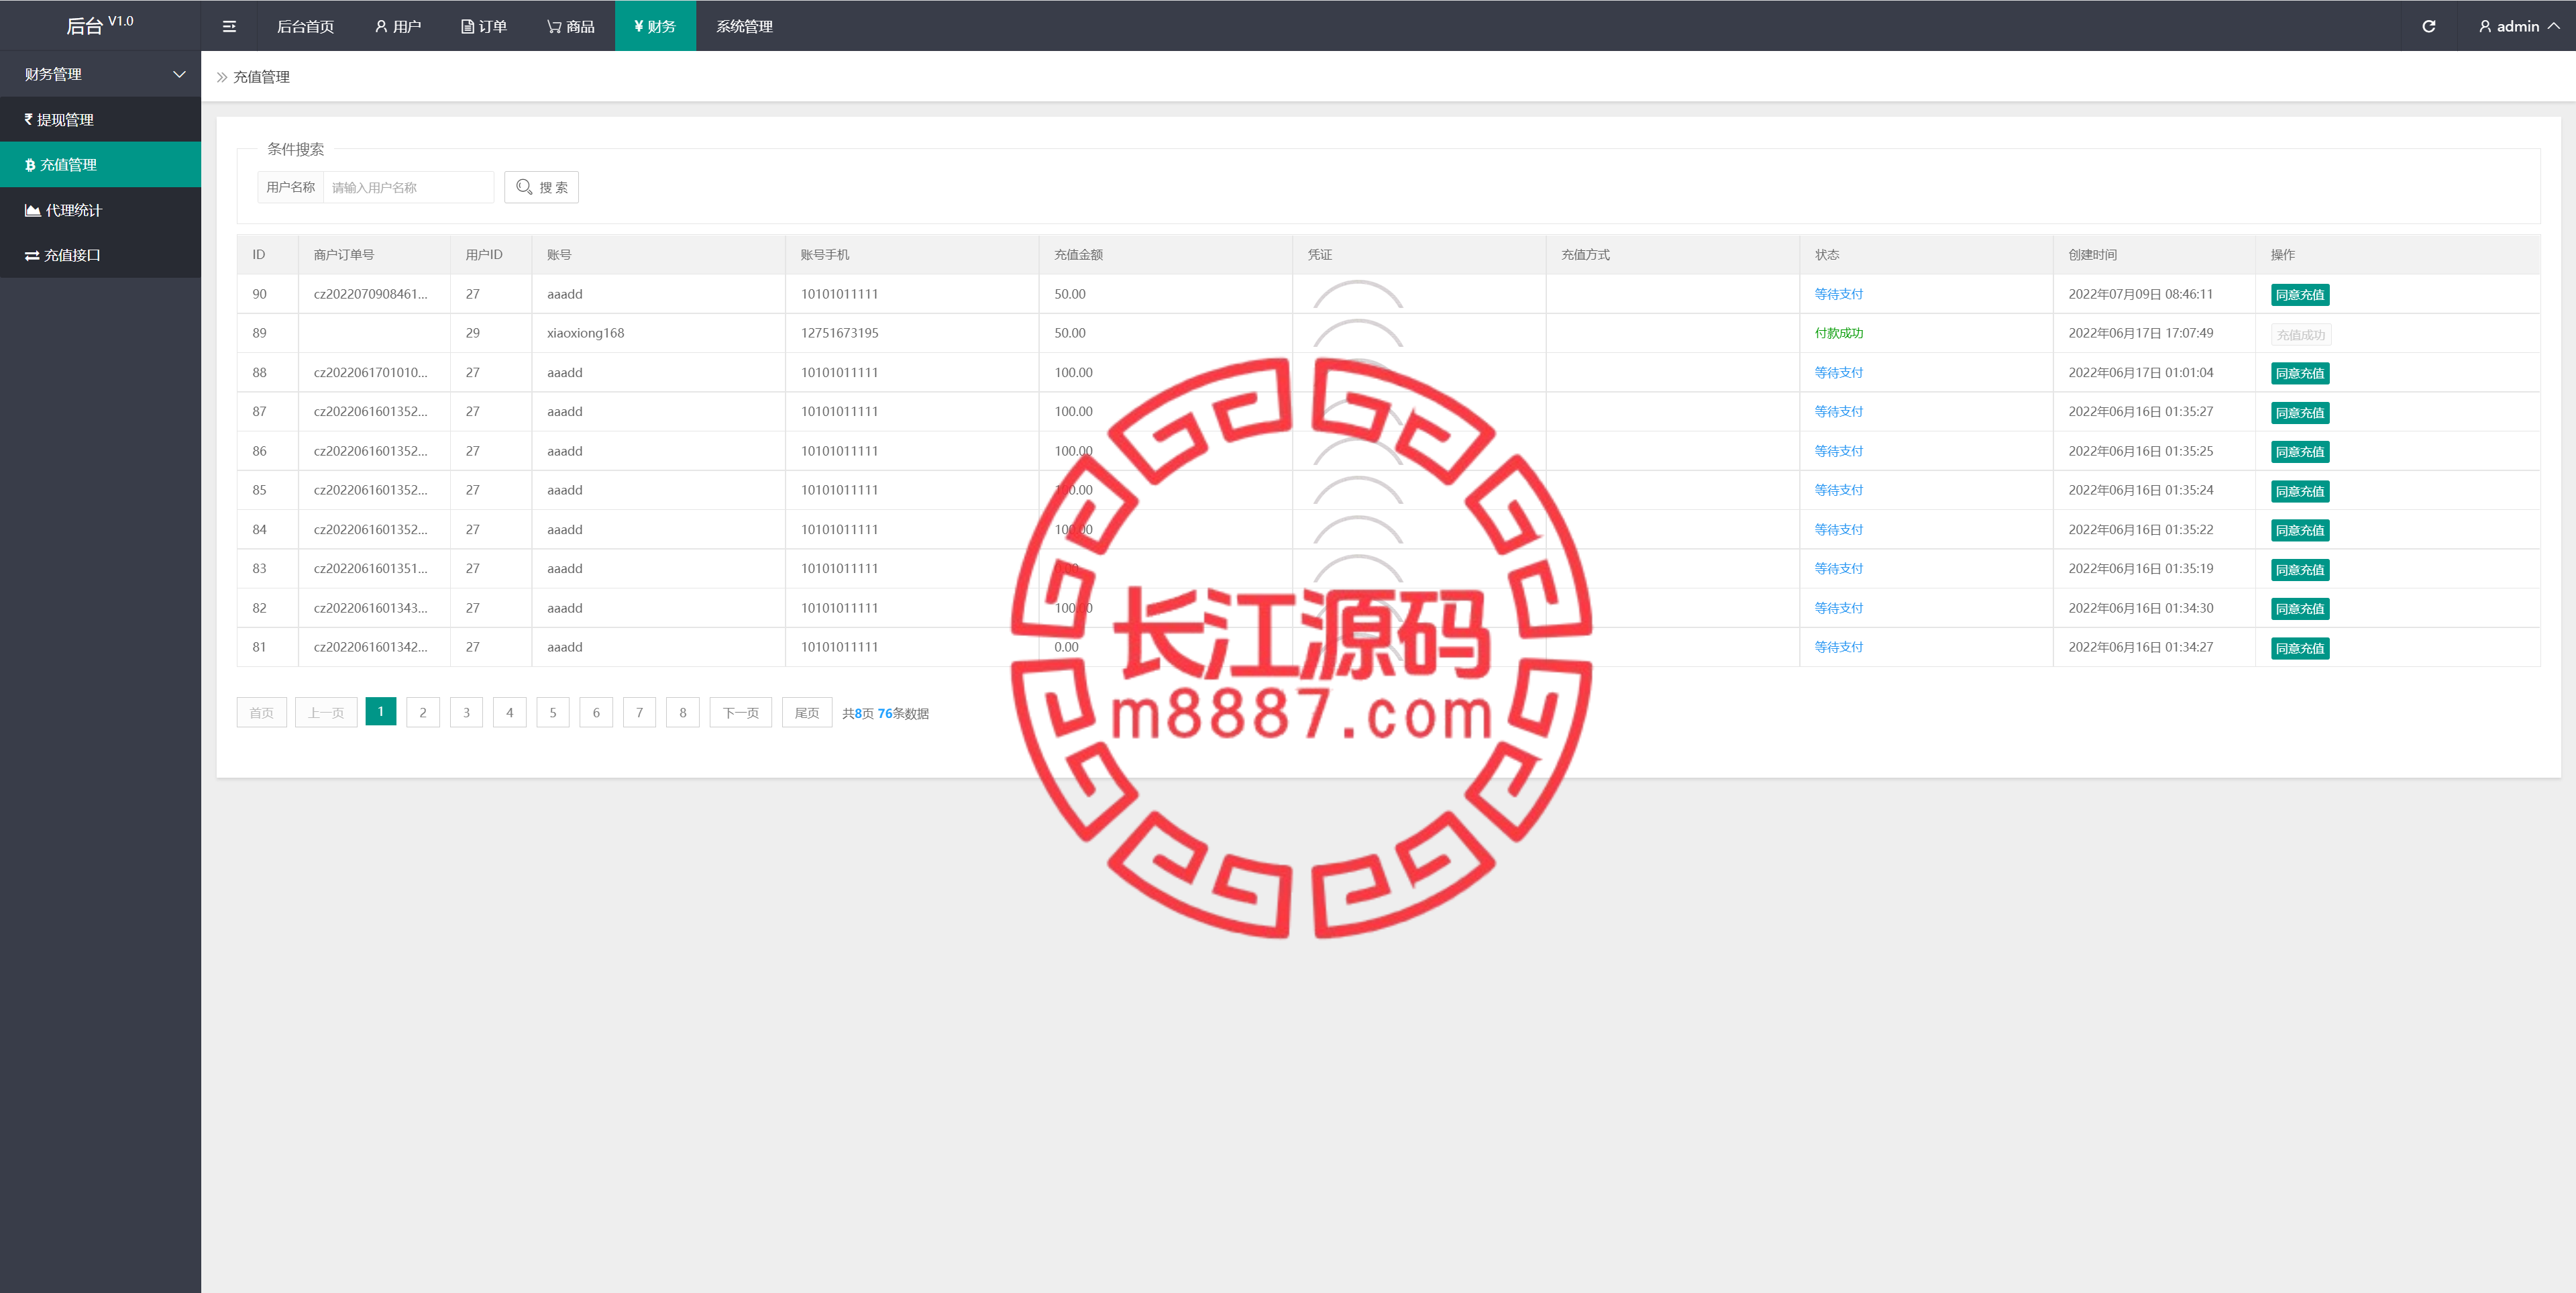The width and height of the screenshot is (2576, 1293).
Task: Collapse the 财务管理 sidebar group
Action: 100,74
